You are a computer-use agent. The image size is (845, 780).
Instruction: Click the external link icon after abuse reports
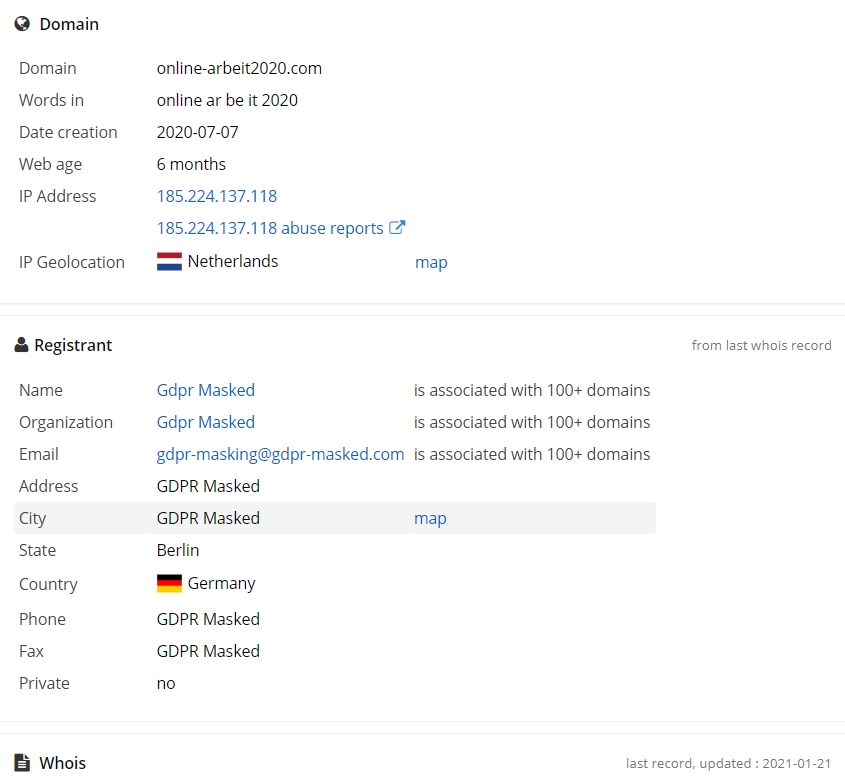point(397,227)
